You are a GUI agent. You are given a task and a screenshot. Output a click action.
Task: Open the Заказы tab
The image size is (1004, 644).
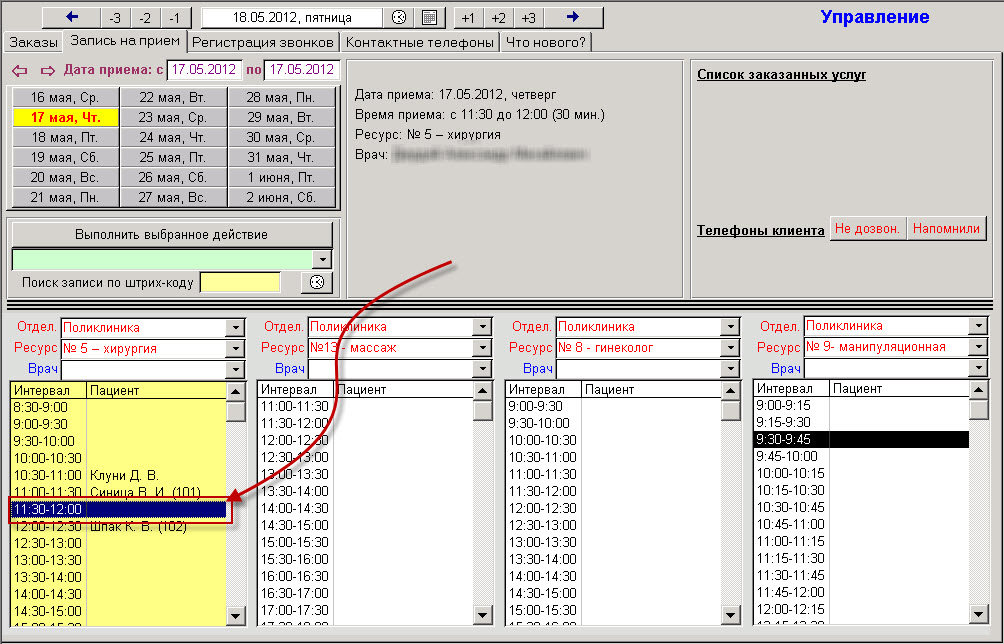pos(33,43)
